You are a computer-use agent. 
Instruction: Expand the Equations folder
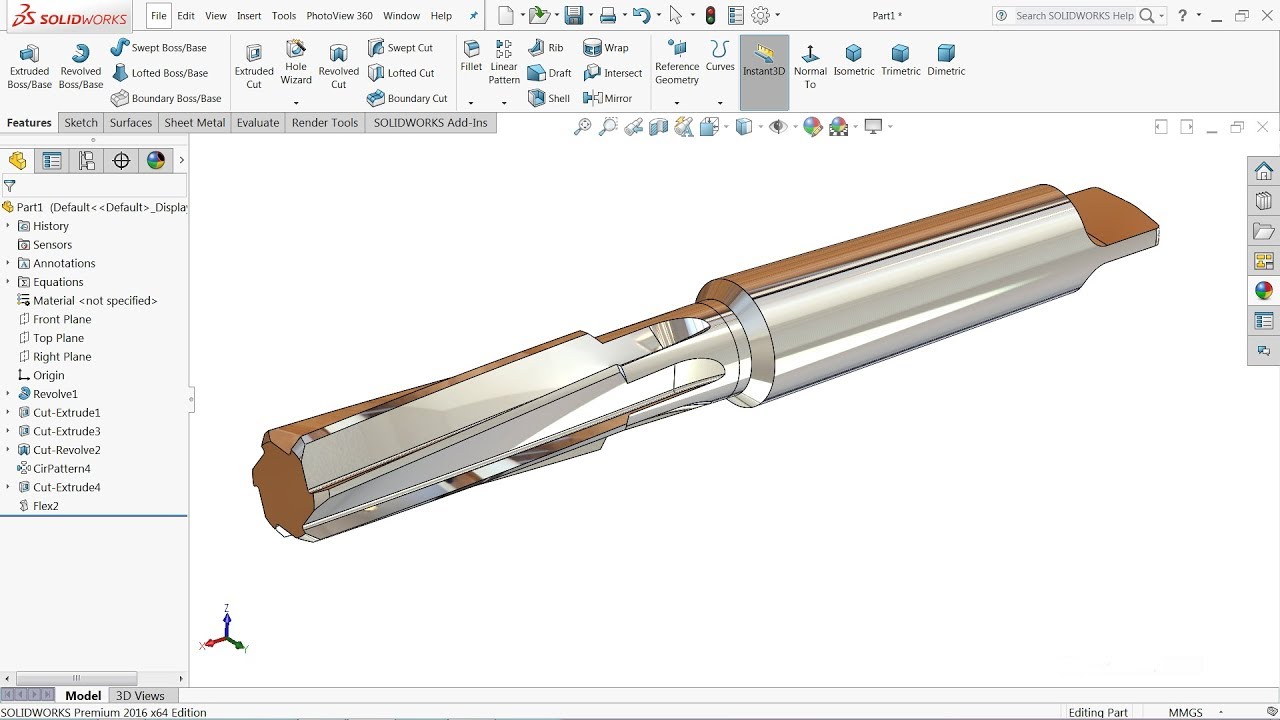(x=8, y=282)
